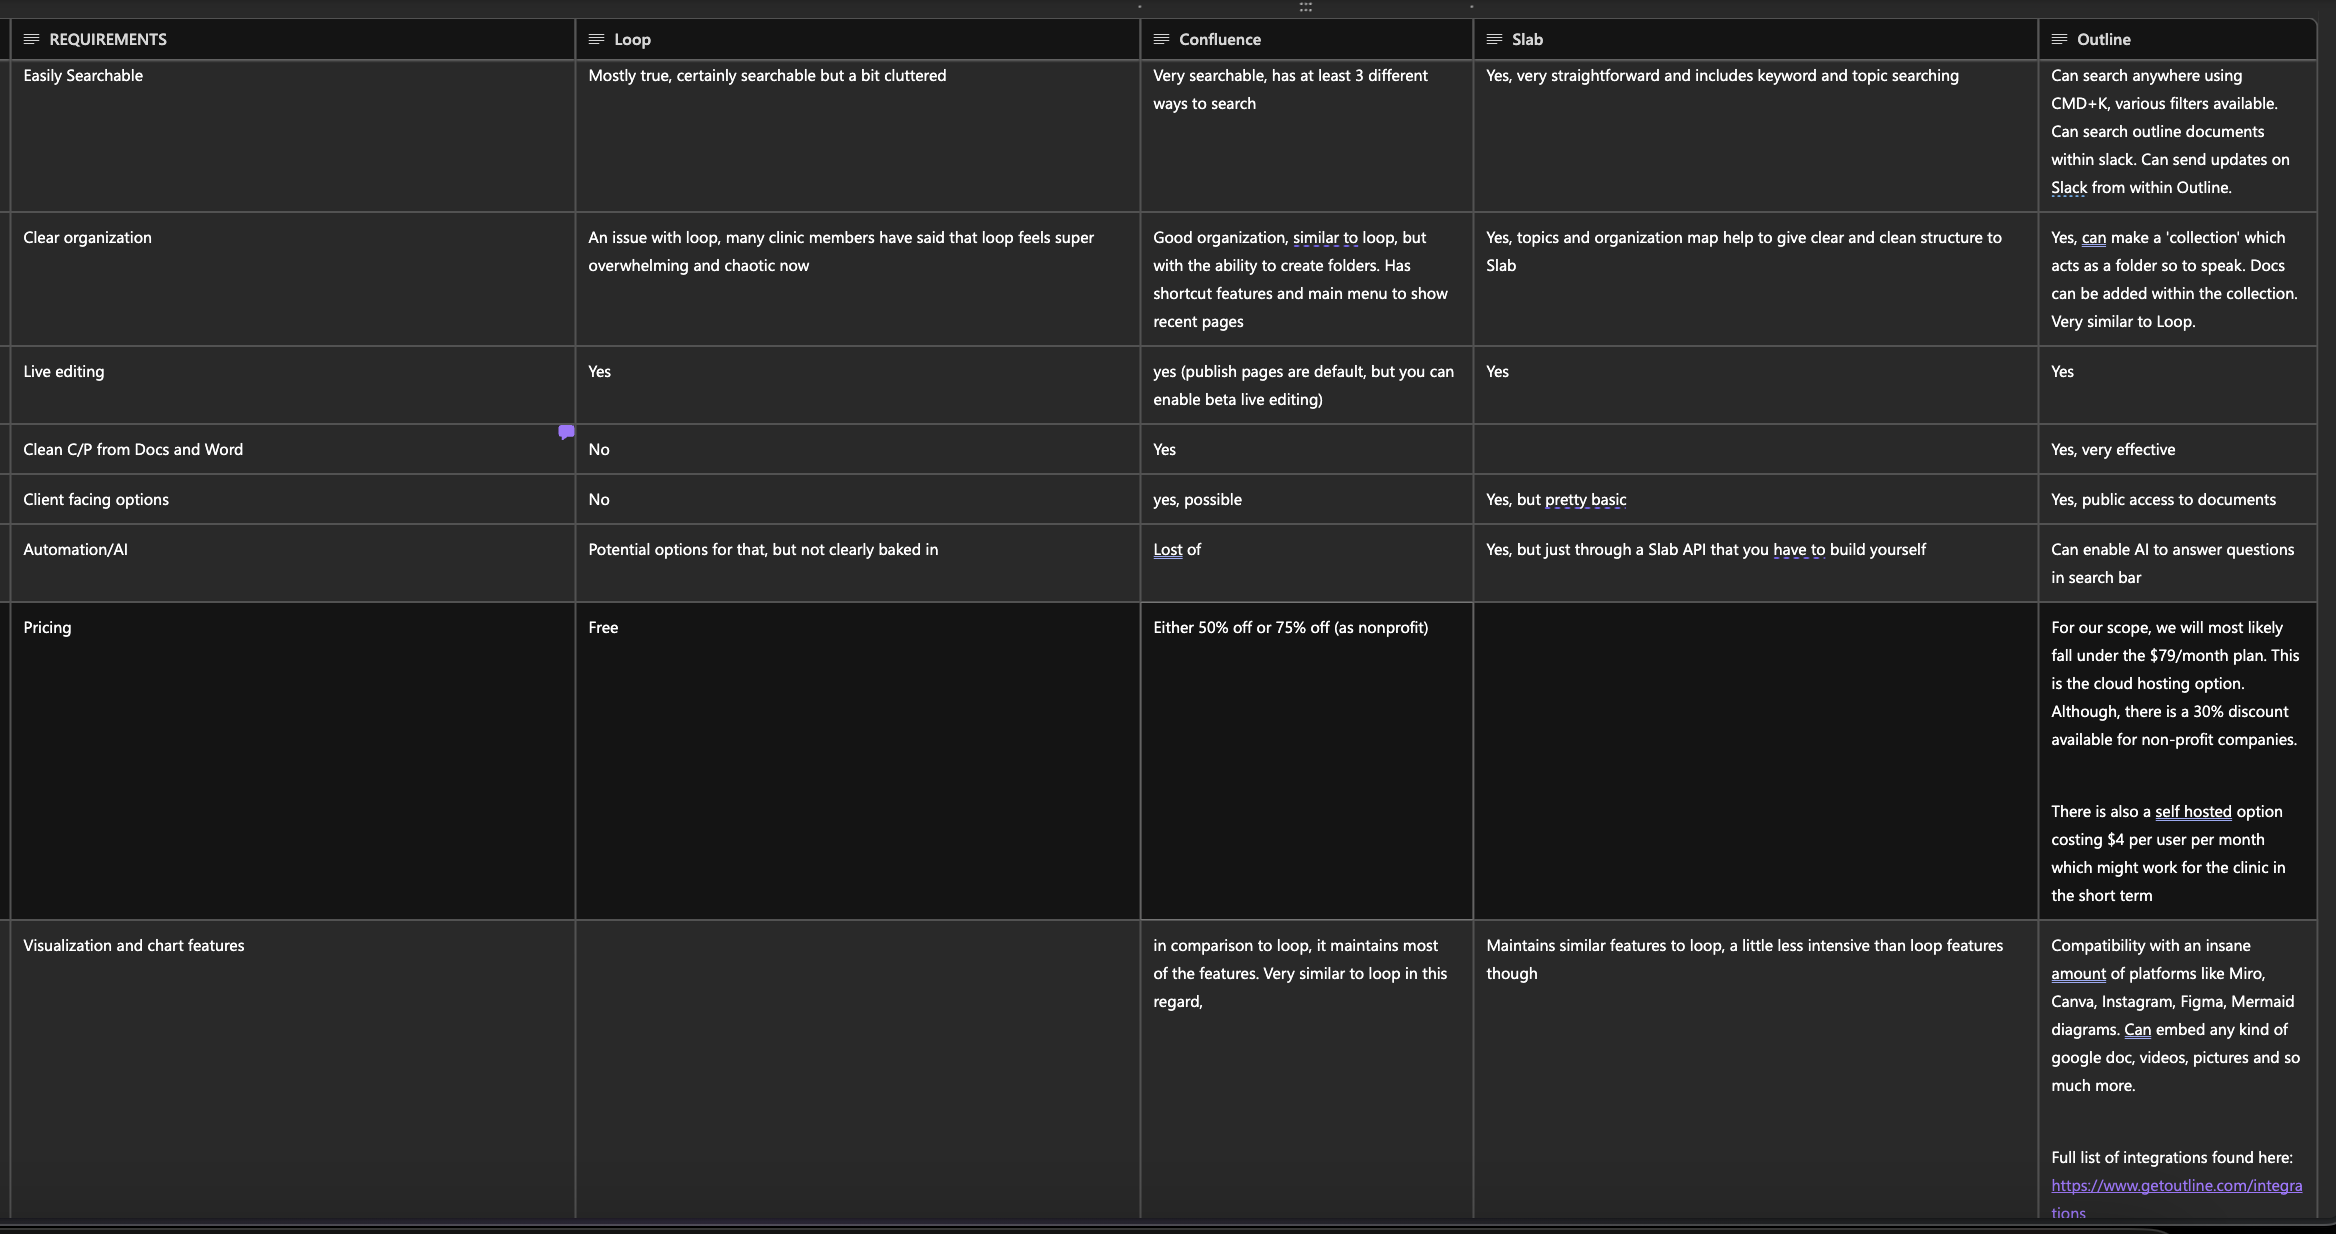Click Confluence cell 'yes (publish pages are default'

pos(1306,385)
